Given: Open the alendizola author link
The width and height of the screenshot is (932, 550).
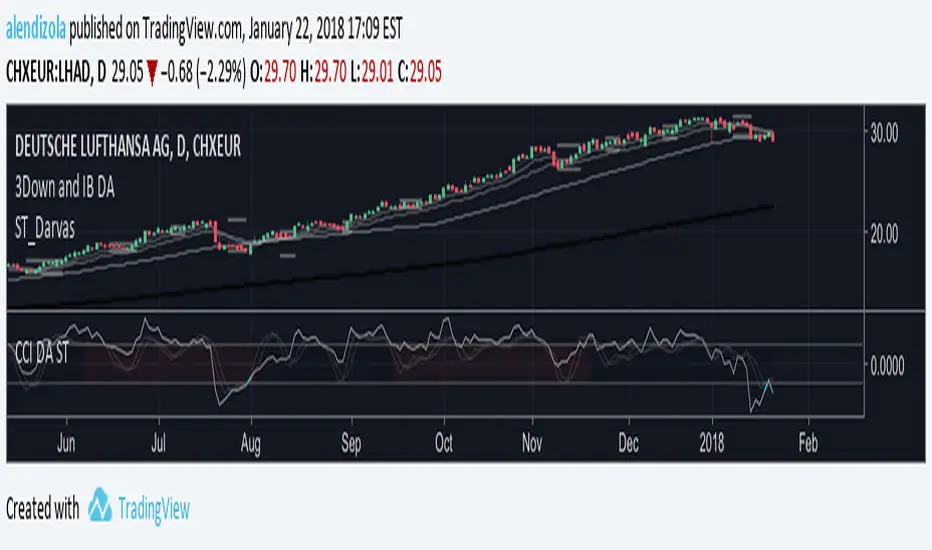Looking at the screenshot, I should click(x=36, y=29).
